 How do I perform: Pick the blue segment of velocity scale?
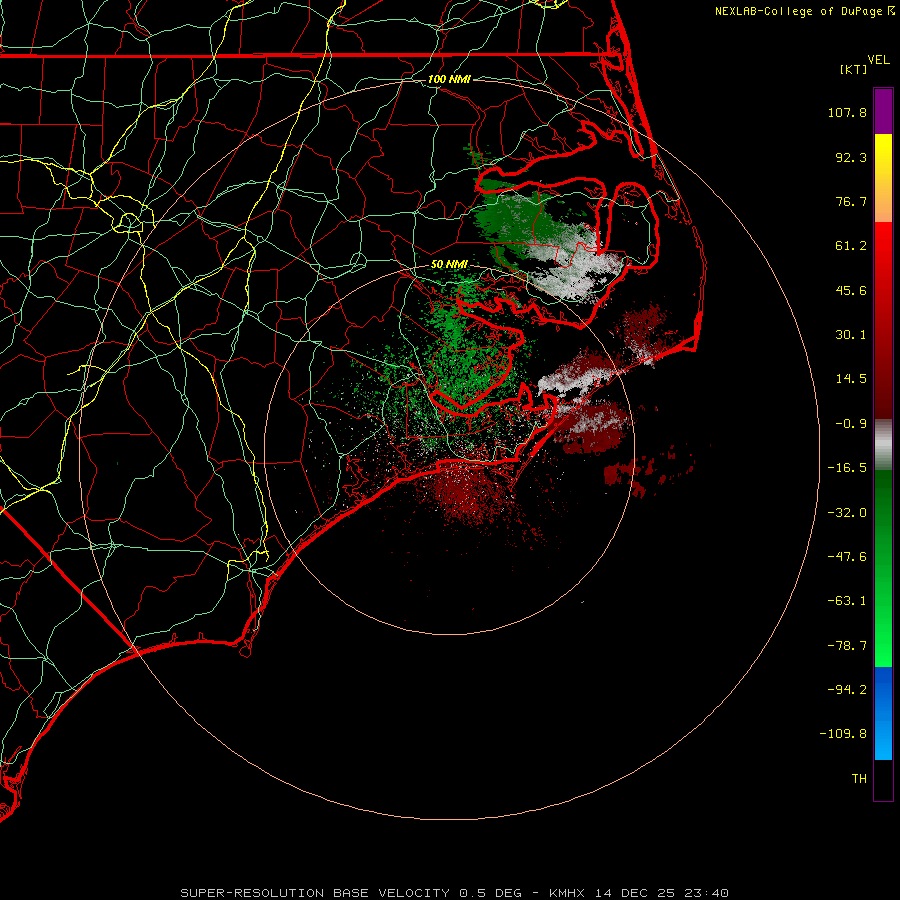point(883,713)
